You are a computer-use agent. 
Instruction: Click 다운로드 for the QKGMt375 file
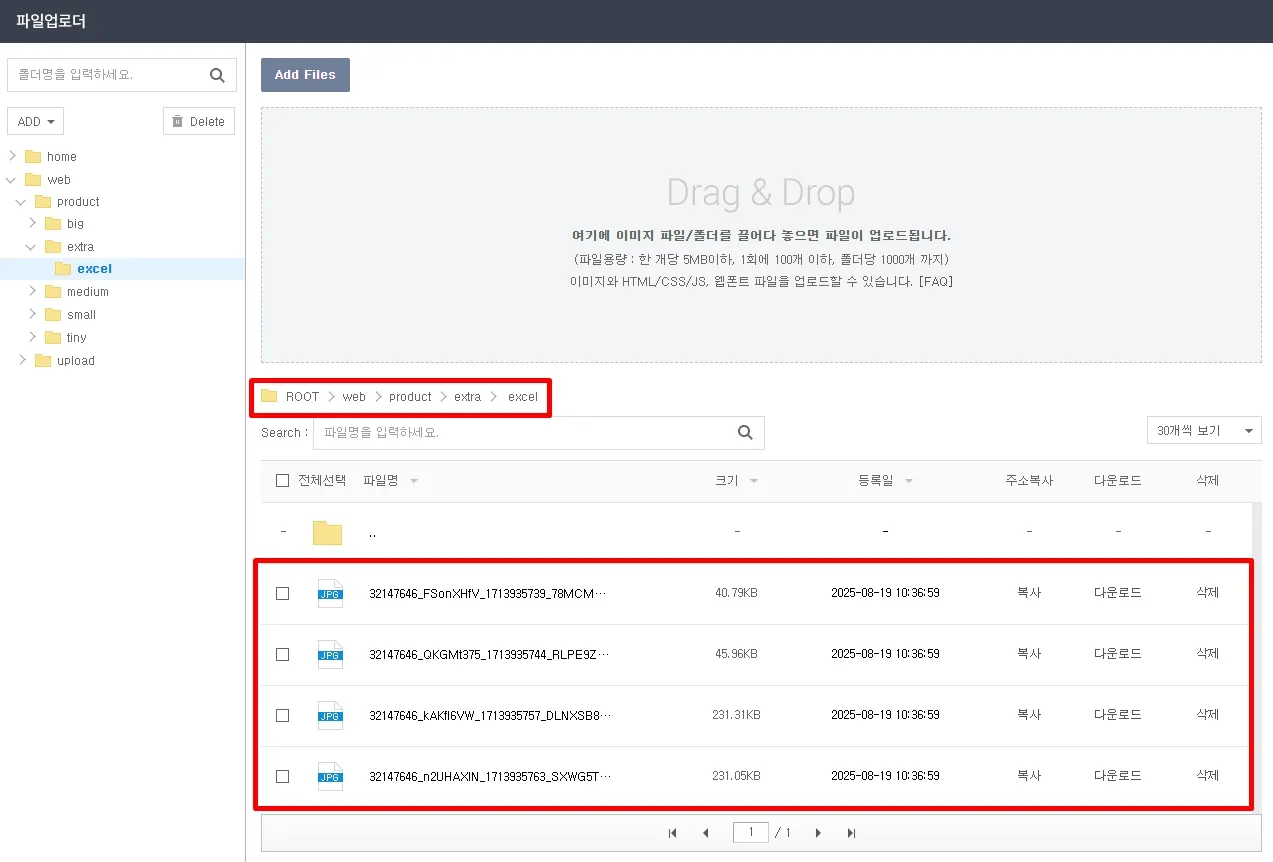click(x=1118, y=654)
